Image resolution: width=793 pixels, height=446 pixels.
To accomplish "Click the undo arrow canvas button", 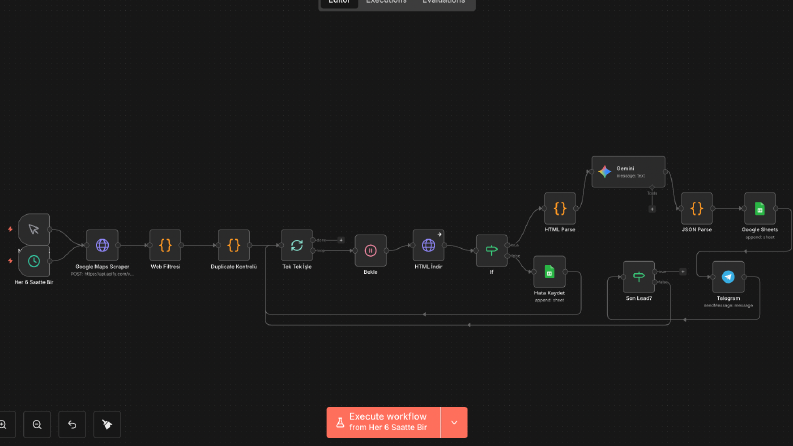I will 72,424.
